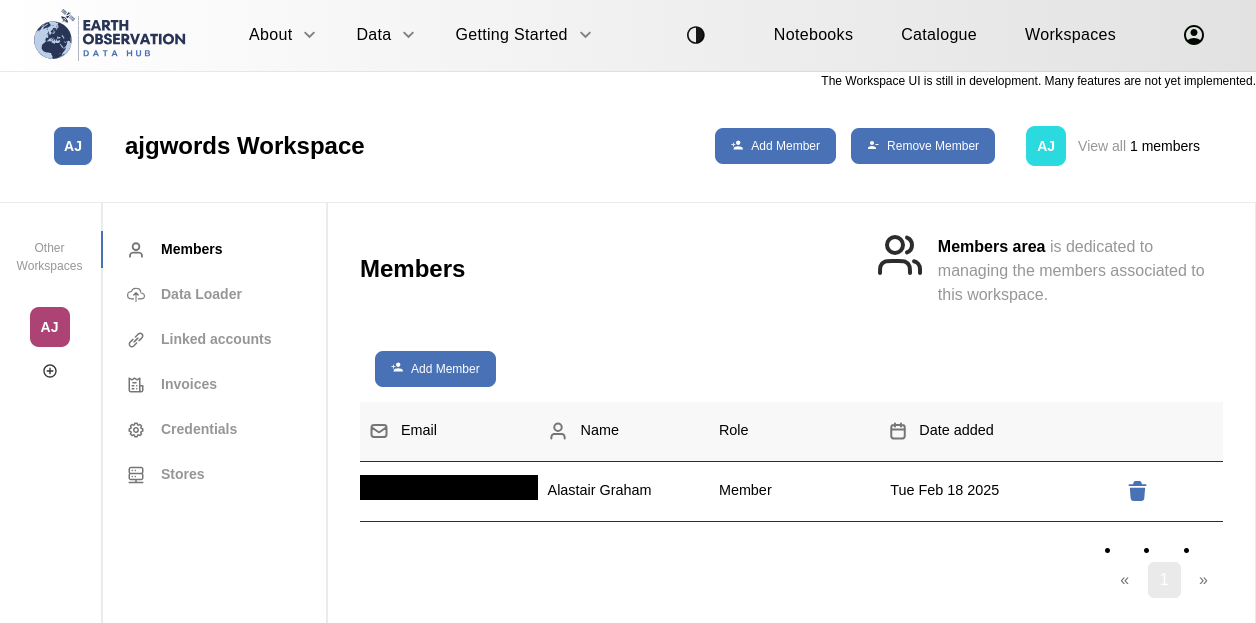This screenshot has height=623, width=1256.
Task: Open the user account profile icon
Action: 1193,35
